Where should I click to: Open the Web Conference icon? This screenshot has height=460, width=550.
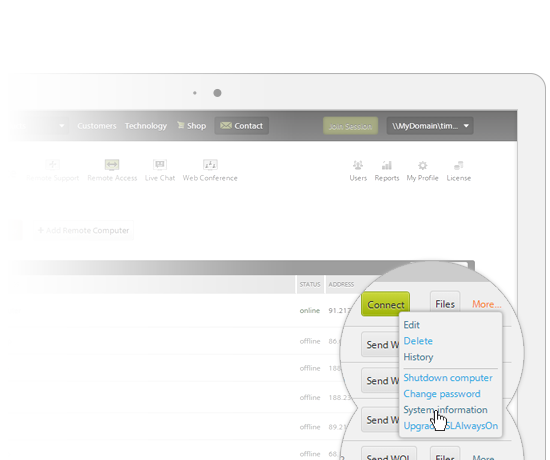coord(210,165)
